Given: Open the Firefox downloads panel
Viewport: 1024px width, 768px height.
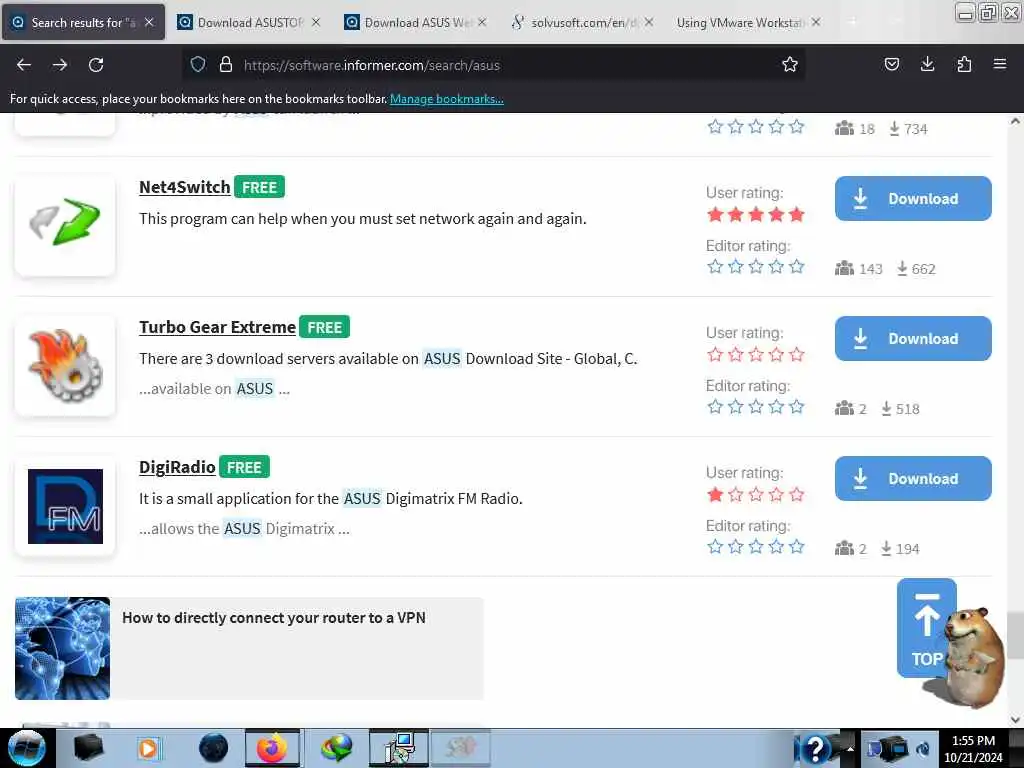Looking at the screenshot, I should click(x=927, y=65).
